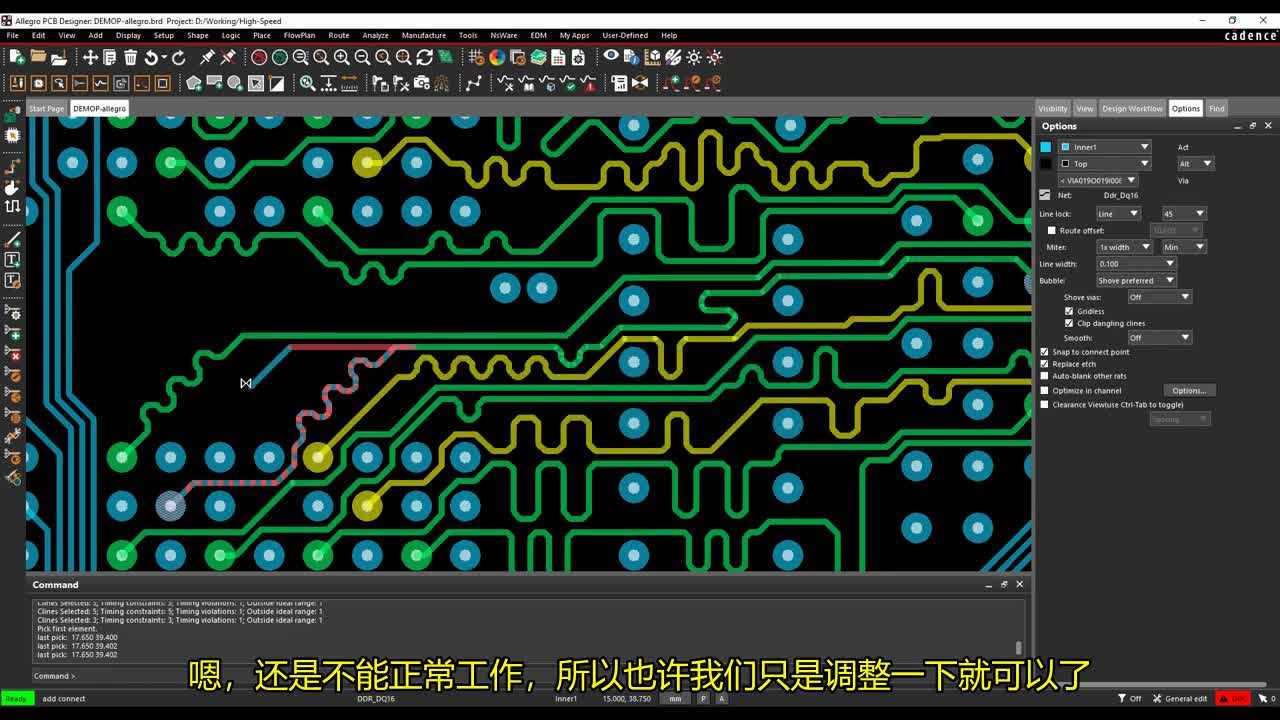Click the Copy icon next to Move
Viewport: 1280px width, 720px height.
108,57
